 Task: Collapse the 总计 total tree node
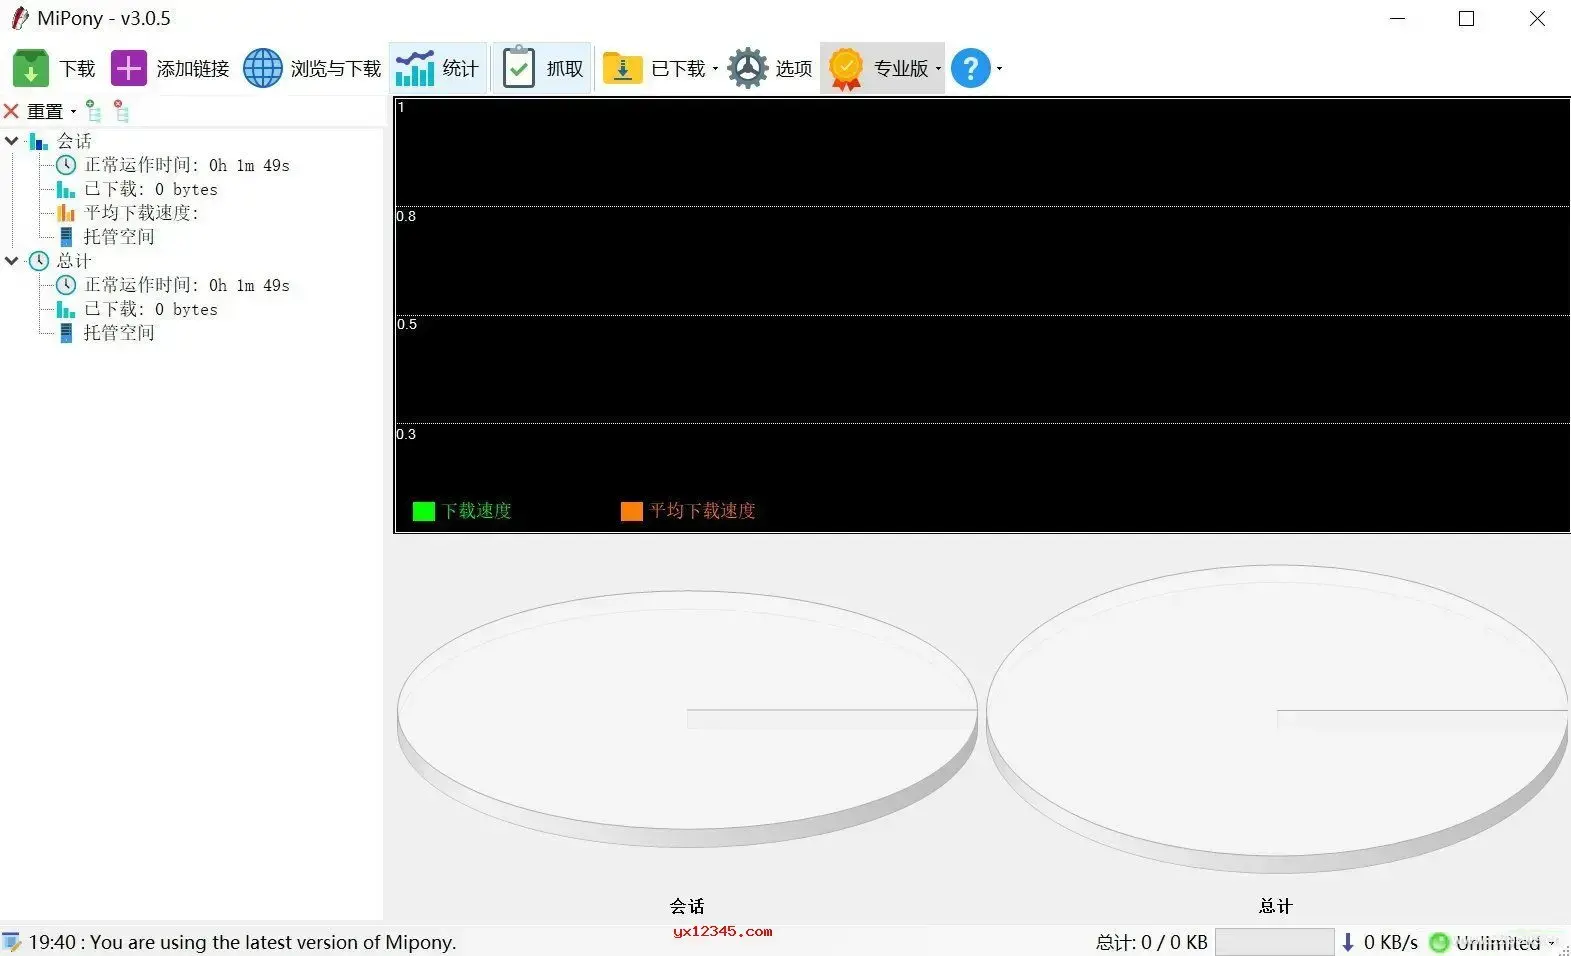tap(12, 261)
